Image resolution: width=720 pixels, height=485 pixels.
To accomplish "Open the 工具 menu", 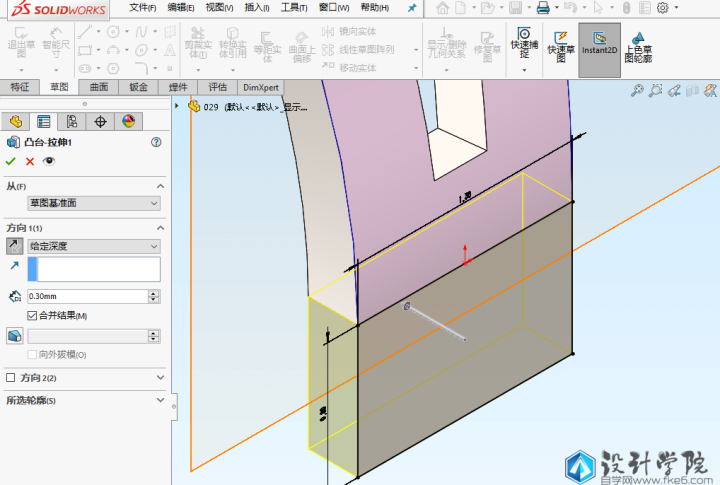I will point(294,7).
